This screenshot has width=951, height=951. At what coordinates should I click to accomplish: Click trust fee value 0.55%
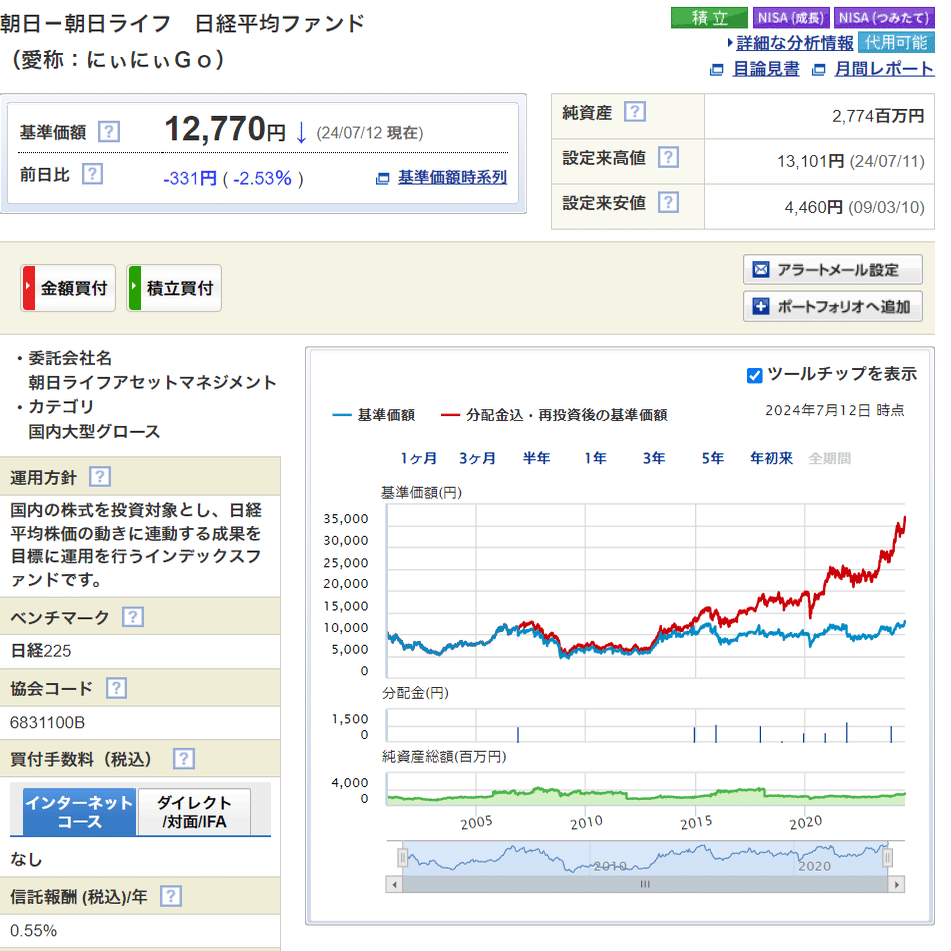pos(33,930)
